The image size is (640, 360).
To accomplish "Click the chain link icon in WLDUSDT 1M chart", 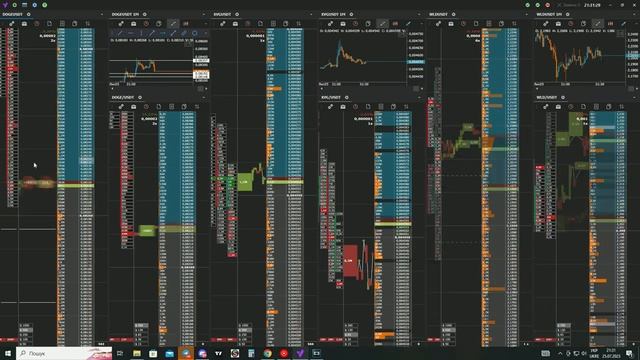I will (546, 24).
